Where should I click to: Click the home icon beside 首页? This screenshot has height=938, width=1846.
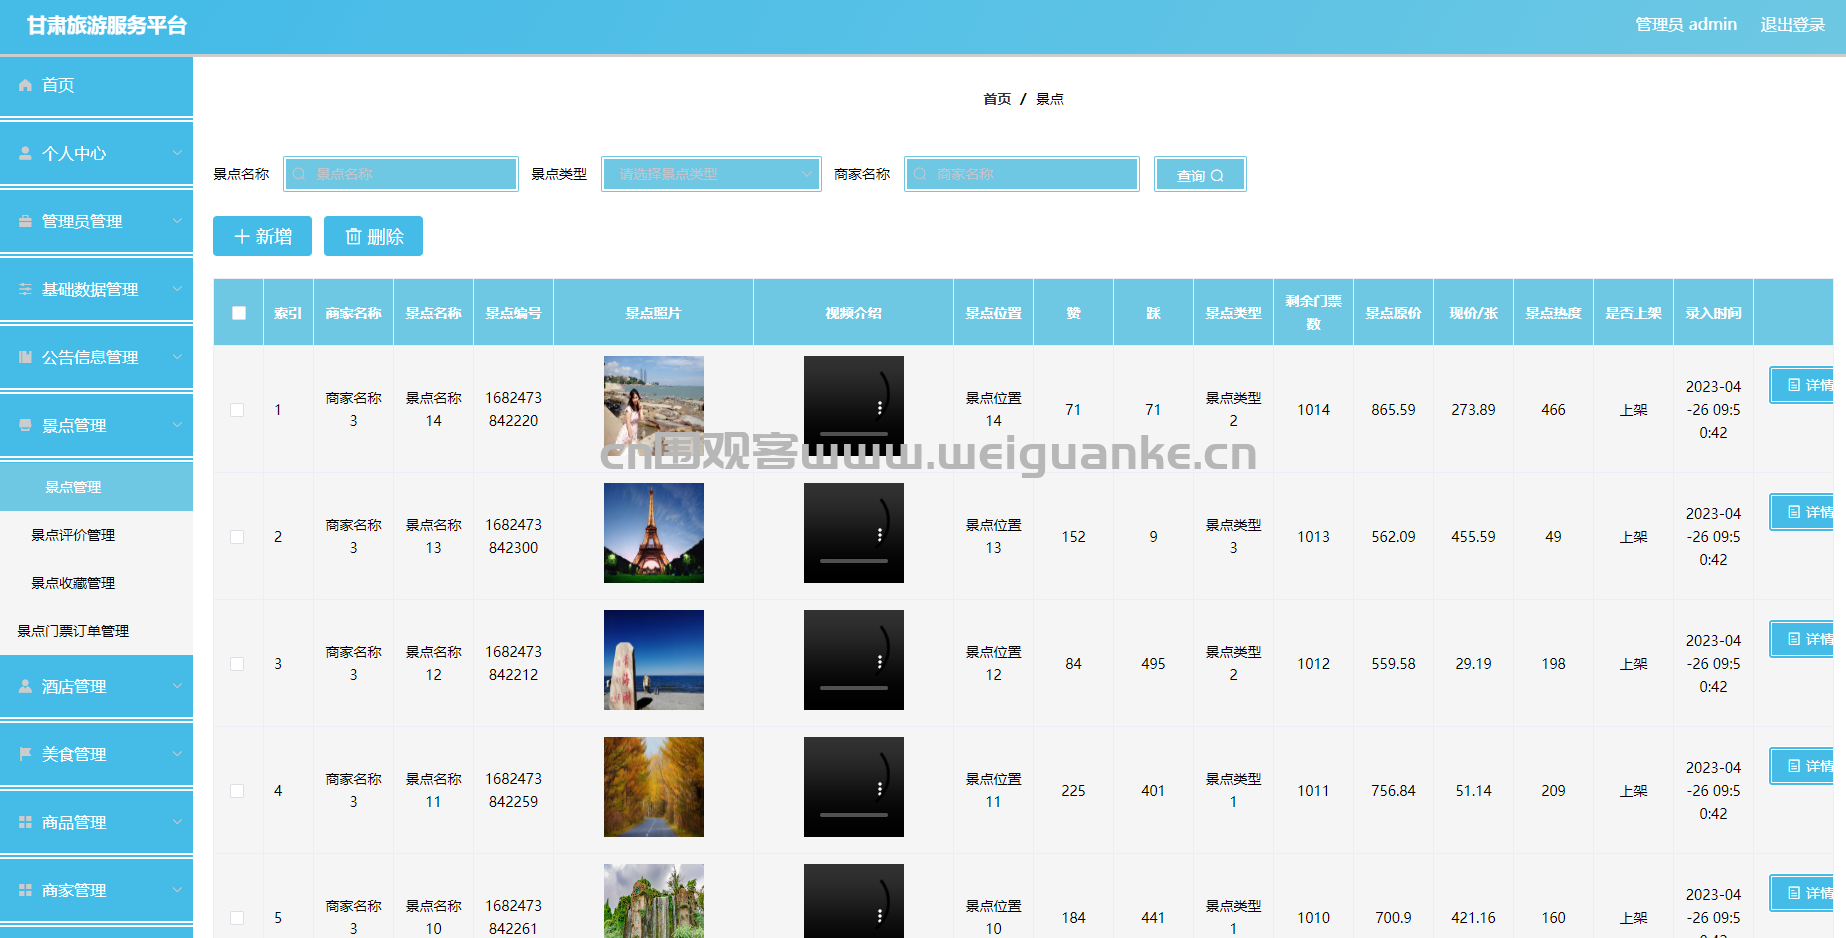(25, 86)
